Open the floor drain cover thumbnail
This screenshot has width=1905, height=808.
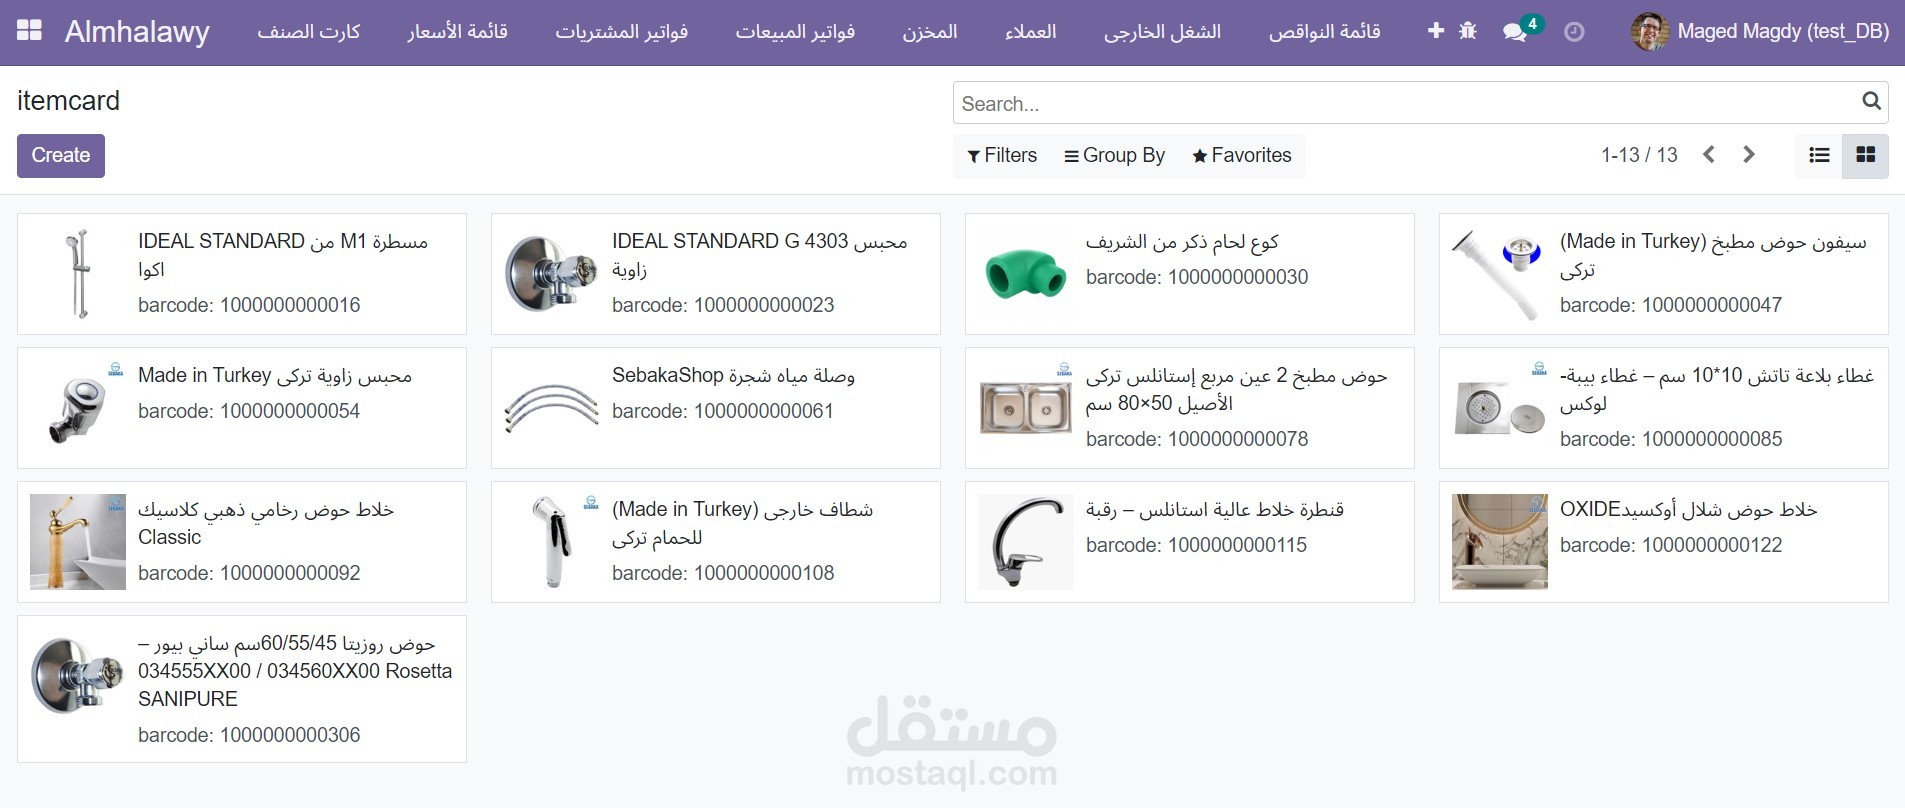pos(1500,408)
